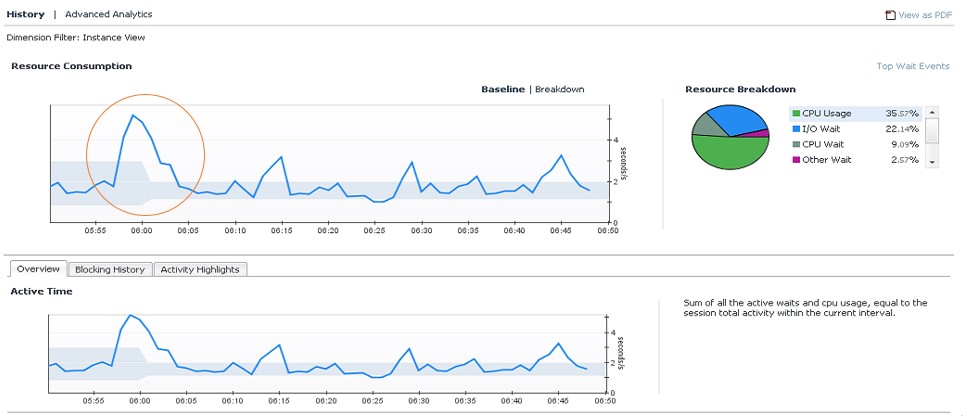Click the green slice of the pie chart
The width and height of the screenshot is (963, 416).
pyautogui.click(x=729, y=152)
